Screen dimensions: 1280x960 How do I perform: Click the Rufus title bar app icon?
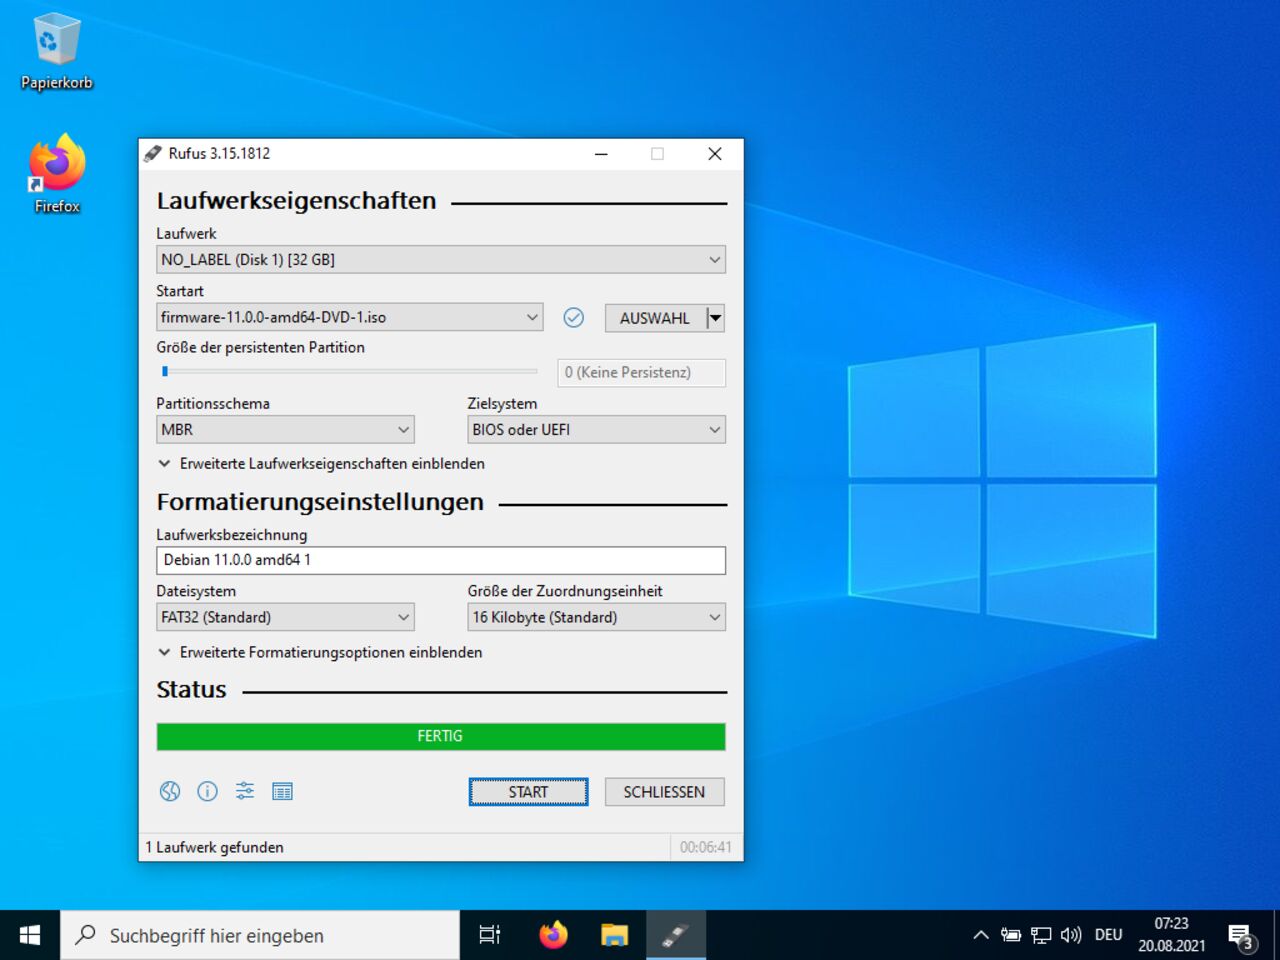point(153,154)
